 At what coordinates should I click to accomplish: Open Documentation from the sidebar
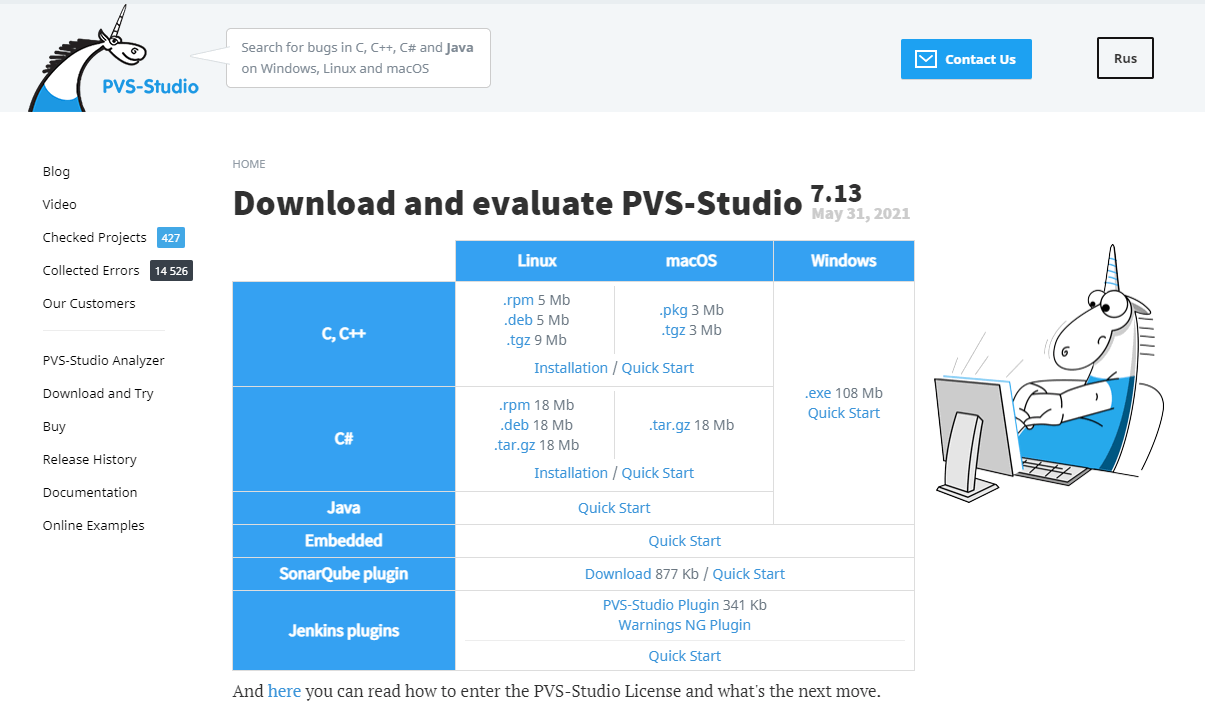90,492
